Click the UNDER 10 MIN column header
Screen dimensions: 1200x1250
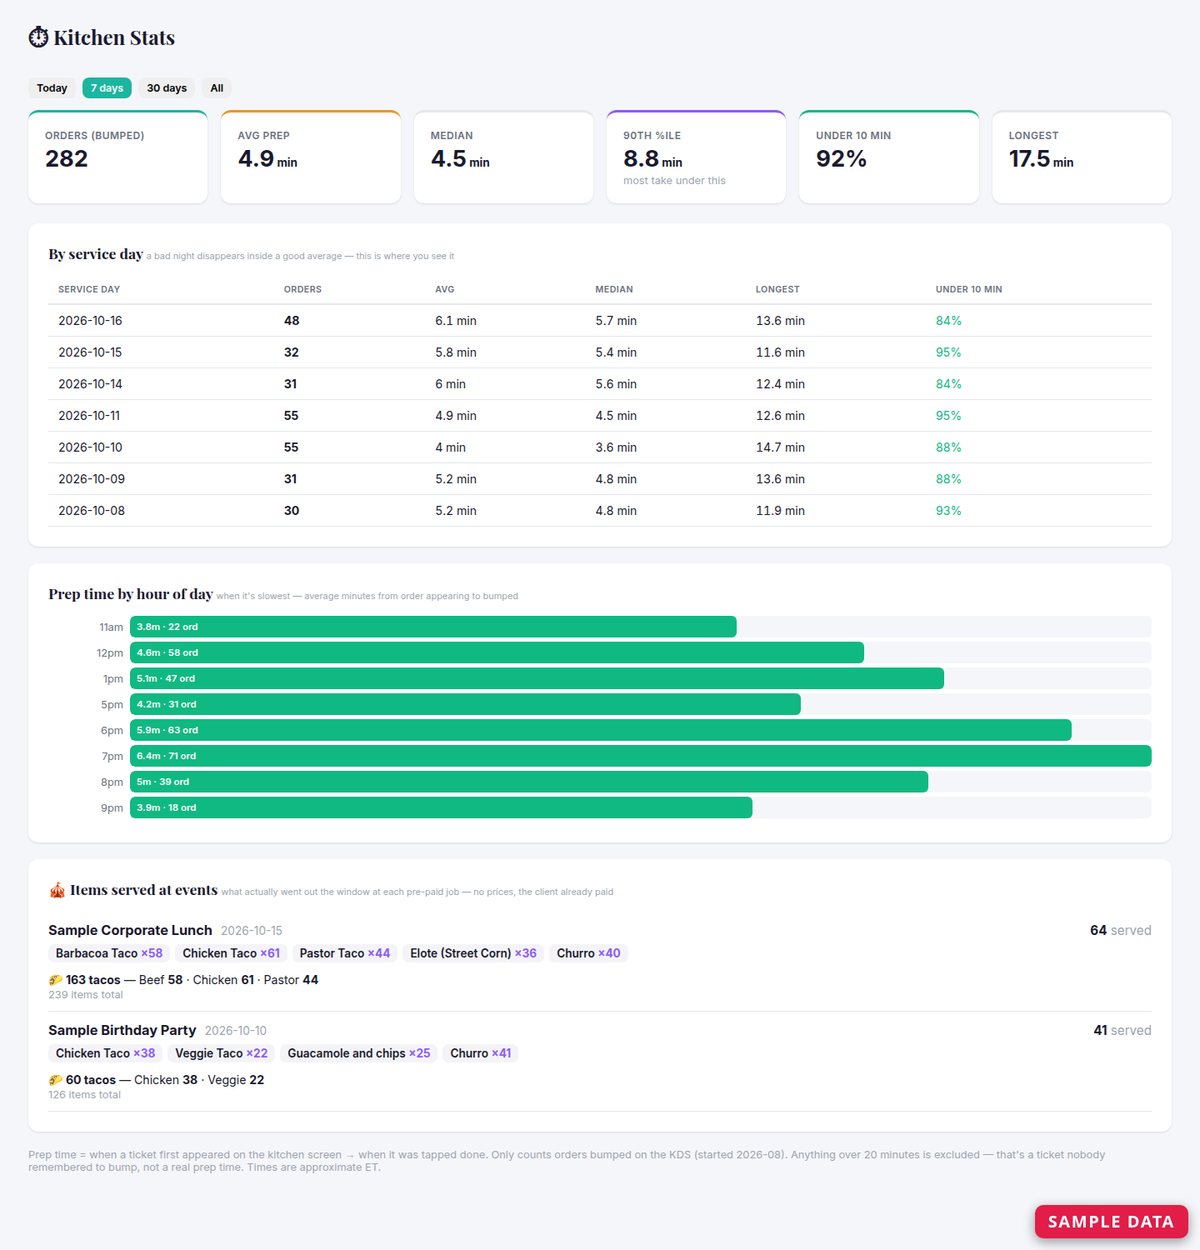click(969, 289)
